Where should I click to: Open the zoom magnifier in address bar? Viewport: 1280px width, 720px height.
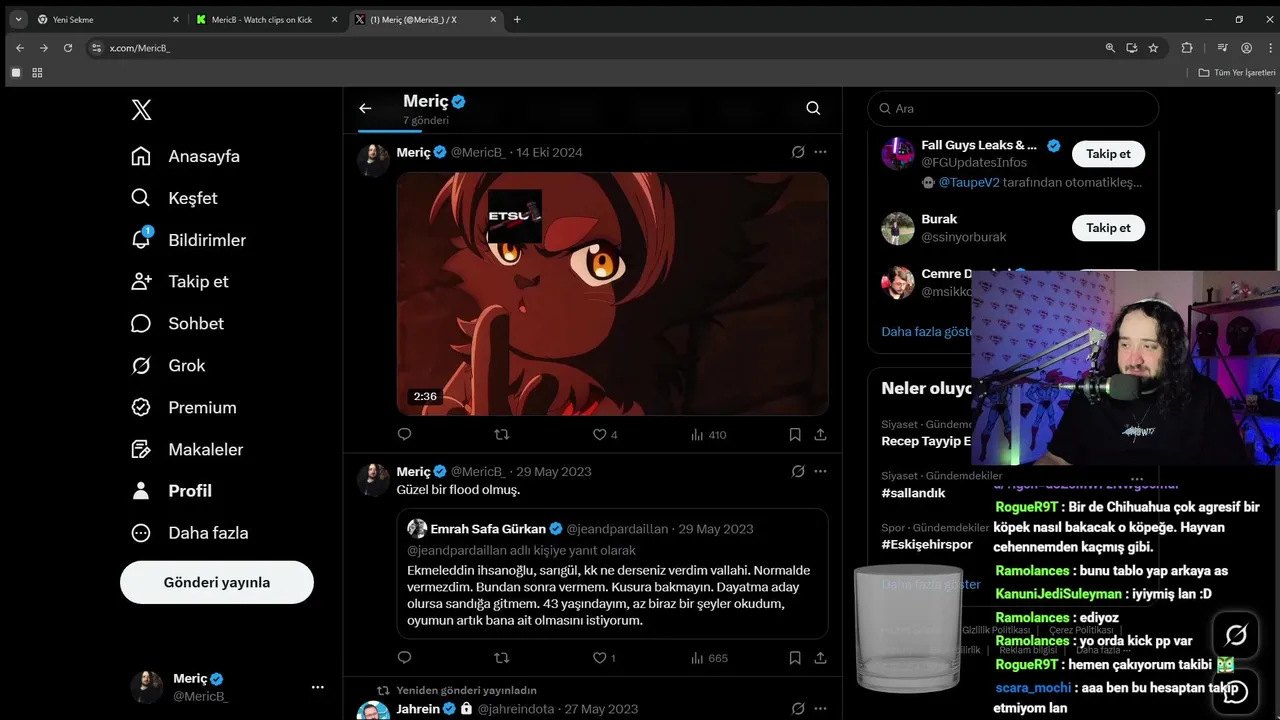1110,47
